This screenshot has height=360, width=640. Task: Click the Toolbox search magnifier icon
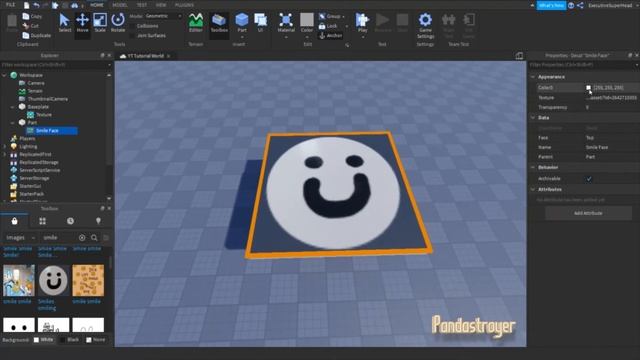[x=94, y=238]
